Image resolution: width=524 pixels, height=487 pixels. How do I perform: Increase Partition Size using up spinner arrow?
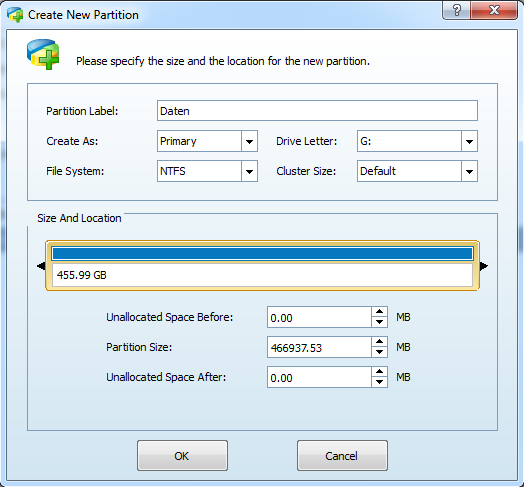[x=379, y=342]
